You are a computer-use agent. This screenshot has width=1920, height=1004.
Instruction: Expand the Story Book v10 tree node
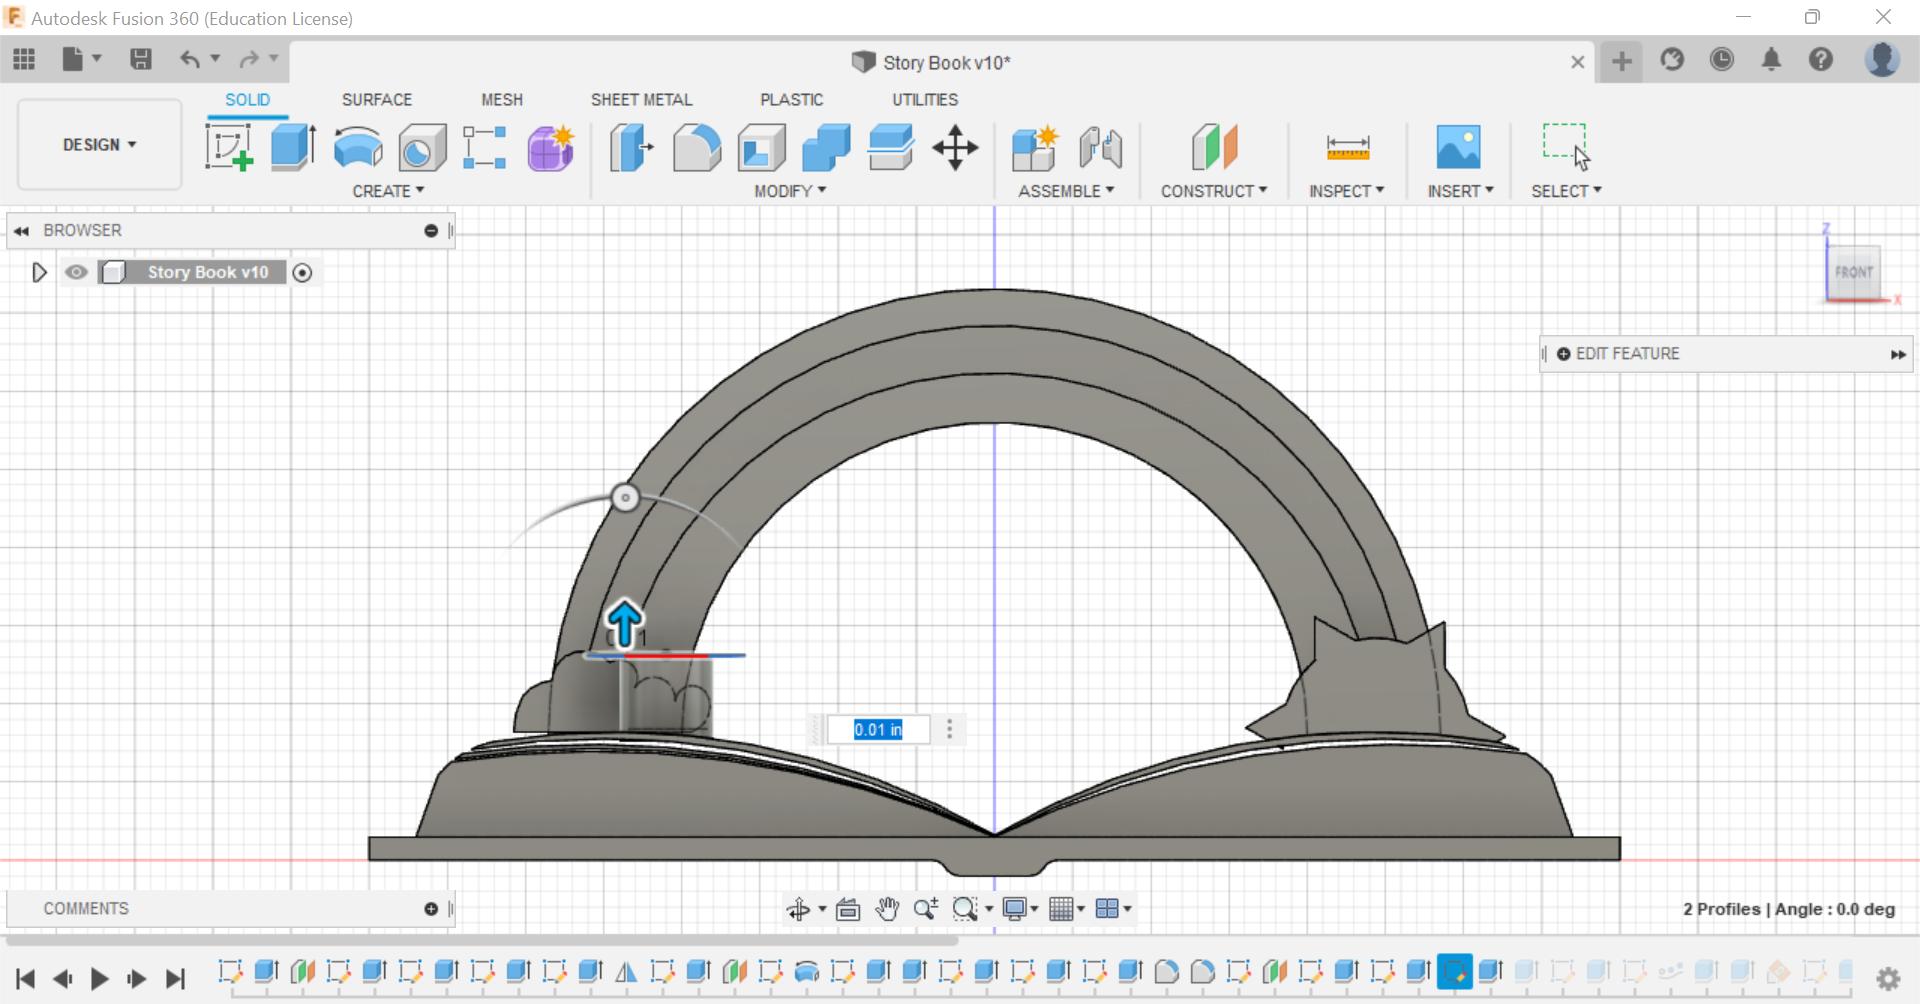(x=39, y=272)
